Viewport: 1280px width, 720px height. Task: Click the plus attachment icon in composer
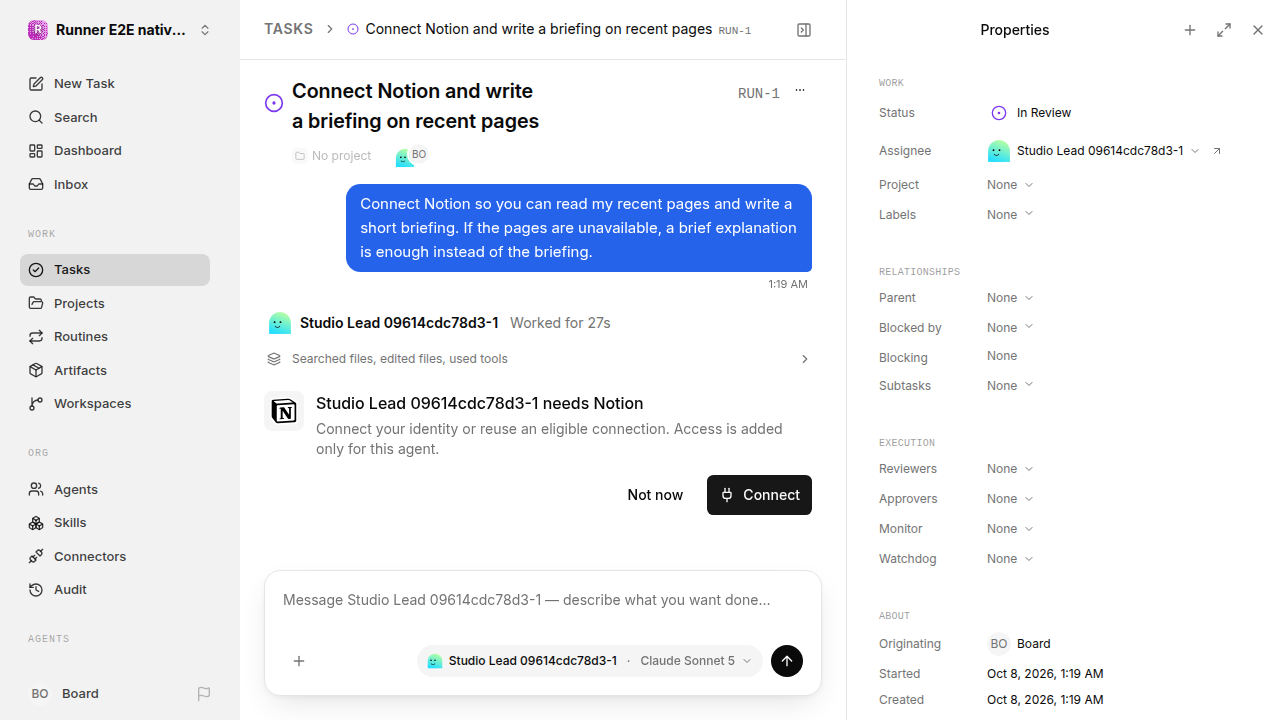coord(299,661)
